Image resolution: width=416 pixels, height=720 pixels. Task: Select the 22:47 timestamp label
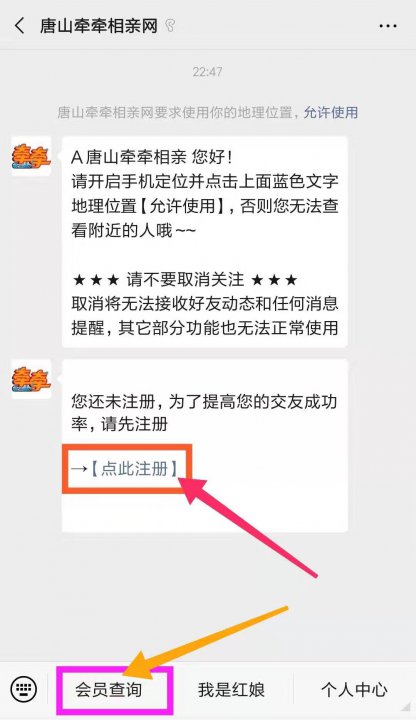tap(208, 72)
